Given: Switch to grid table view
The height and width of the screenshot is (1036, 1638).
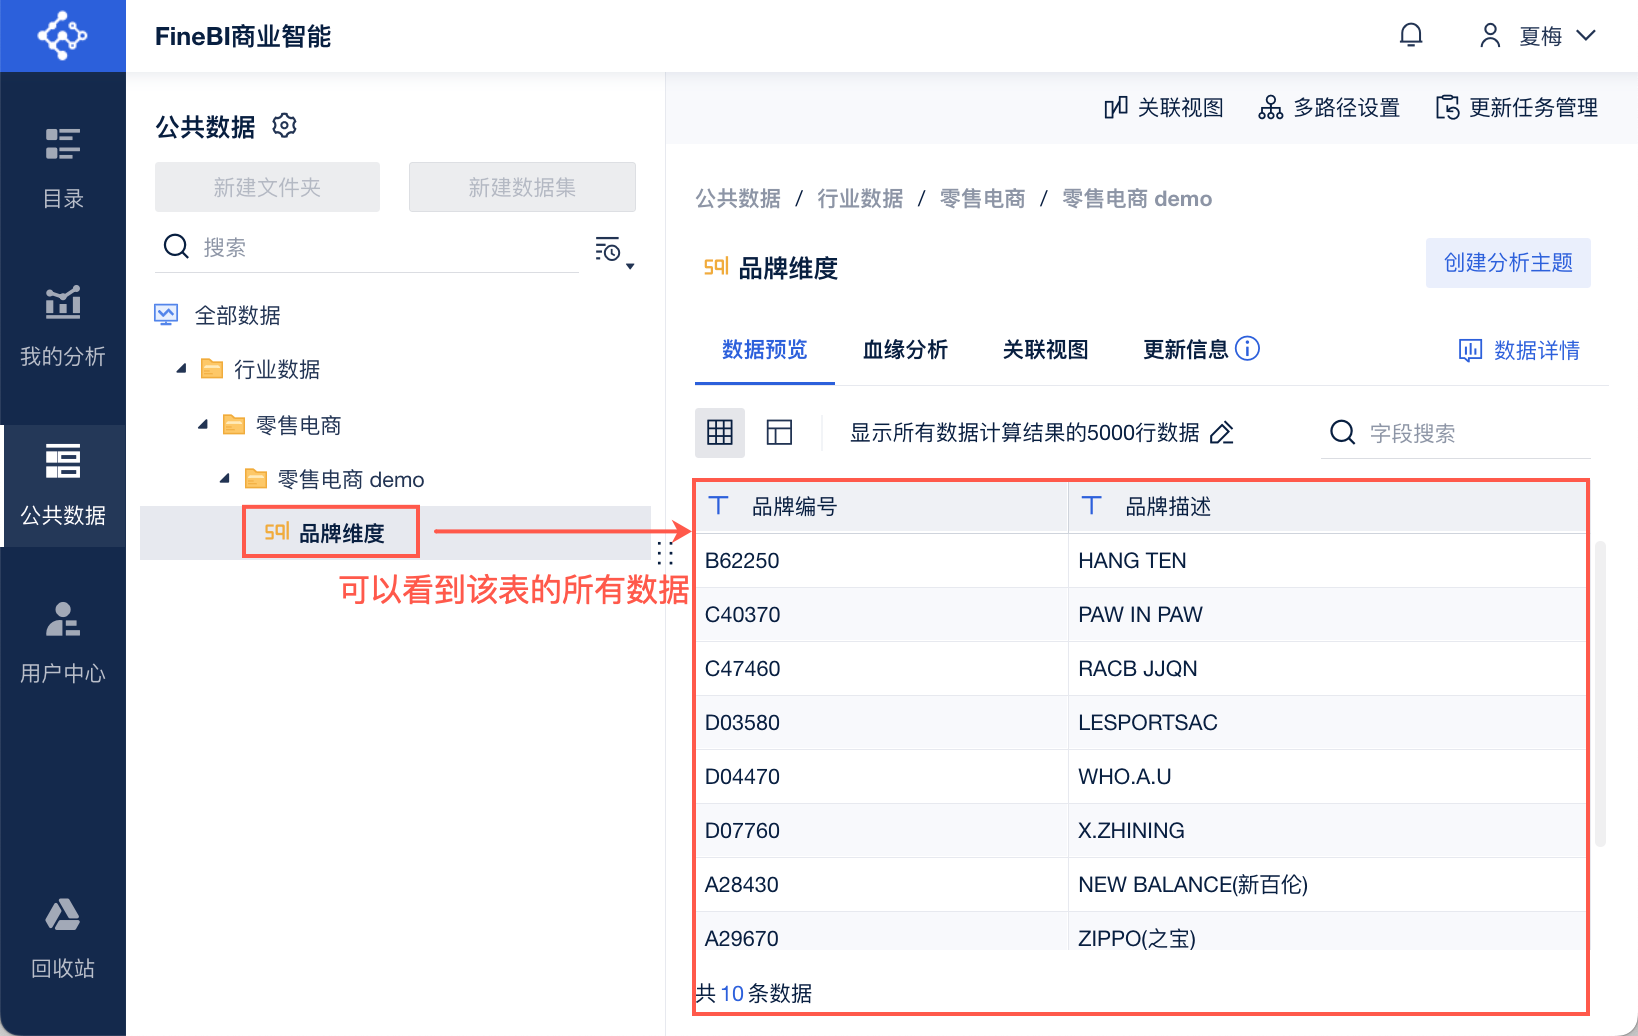Looking at the screenshot, I should click(720, 432).
